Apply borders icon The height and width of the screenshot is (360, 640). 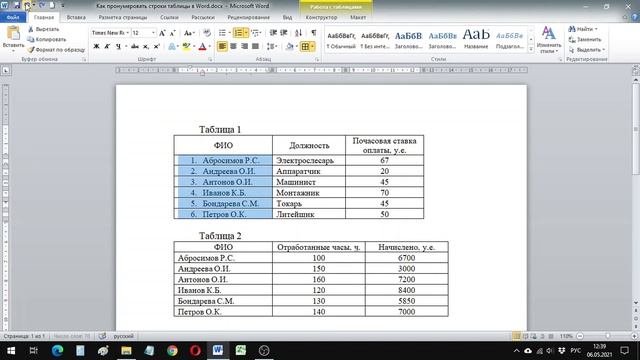coord(305,47)
